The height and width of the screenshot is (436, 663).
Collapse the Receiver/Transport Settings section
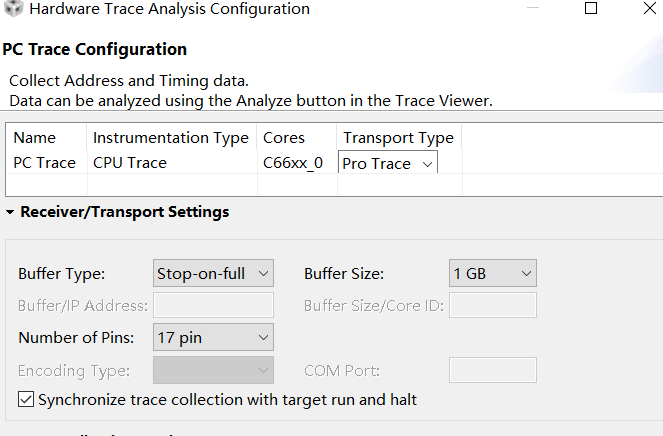click(10, 212)
